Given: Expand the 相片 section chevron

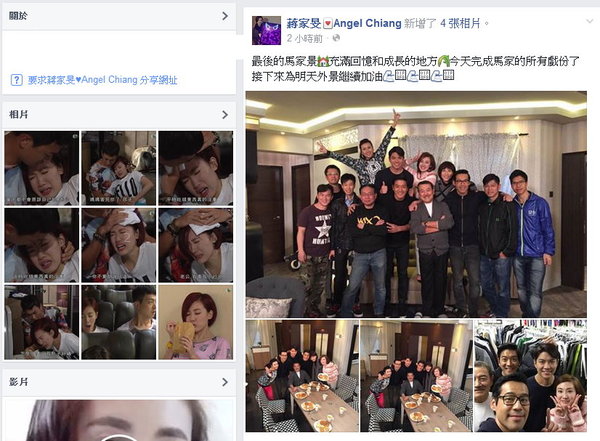Looking at the screenshot, I should pos(225,114).
